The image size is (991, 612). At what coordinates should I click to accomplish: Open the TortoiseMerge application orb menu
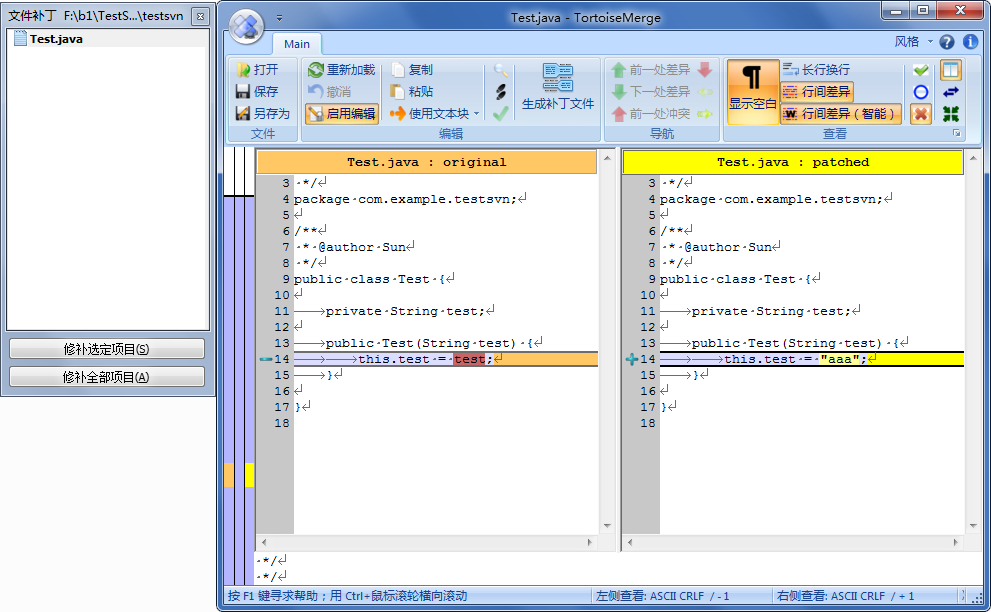click(x=246, y=27)
